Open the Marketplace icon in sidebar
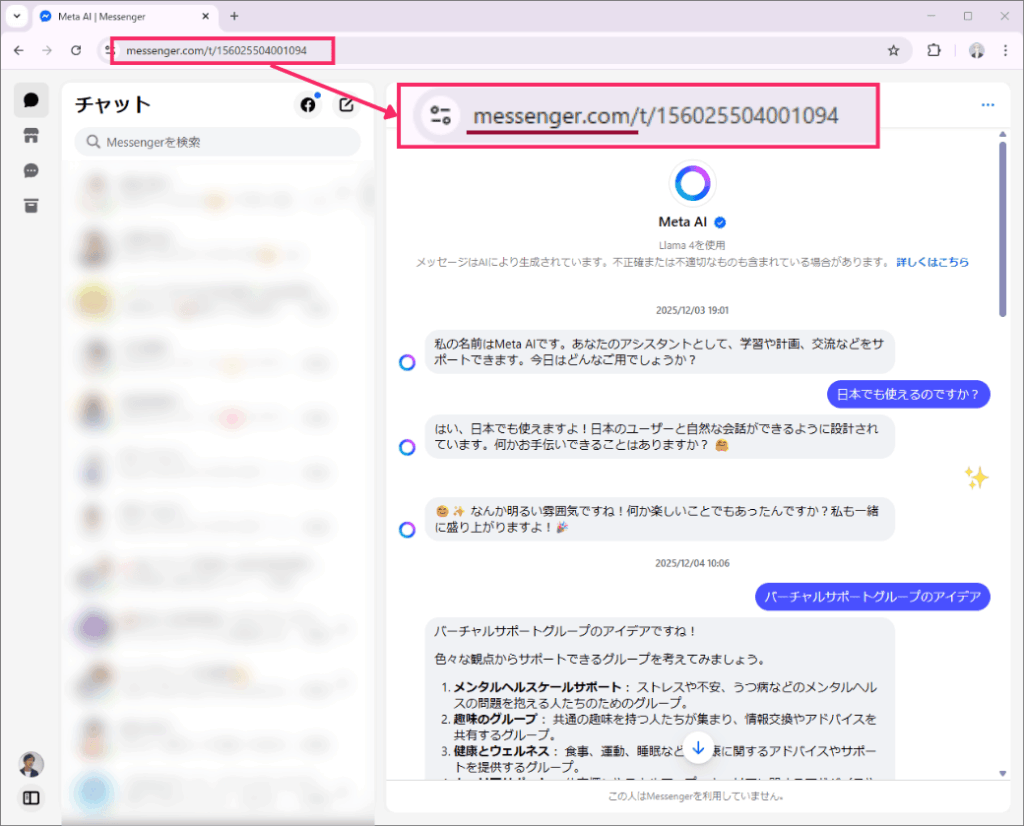Screen dimensions: 1024x826 [x=31, y=136]
